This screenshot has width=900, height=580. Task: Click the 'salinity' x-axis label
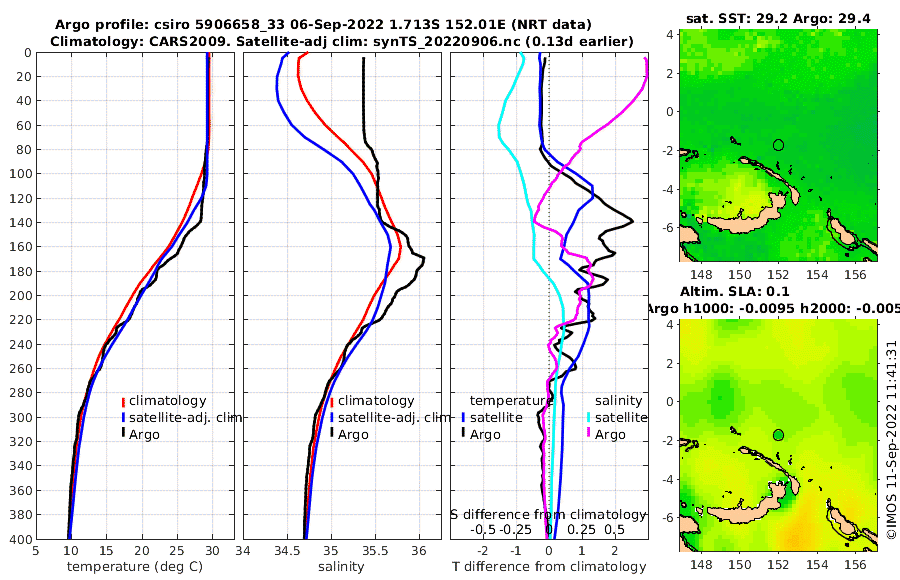coord(341,567)
